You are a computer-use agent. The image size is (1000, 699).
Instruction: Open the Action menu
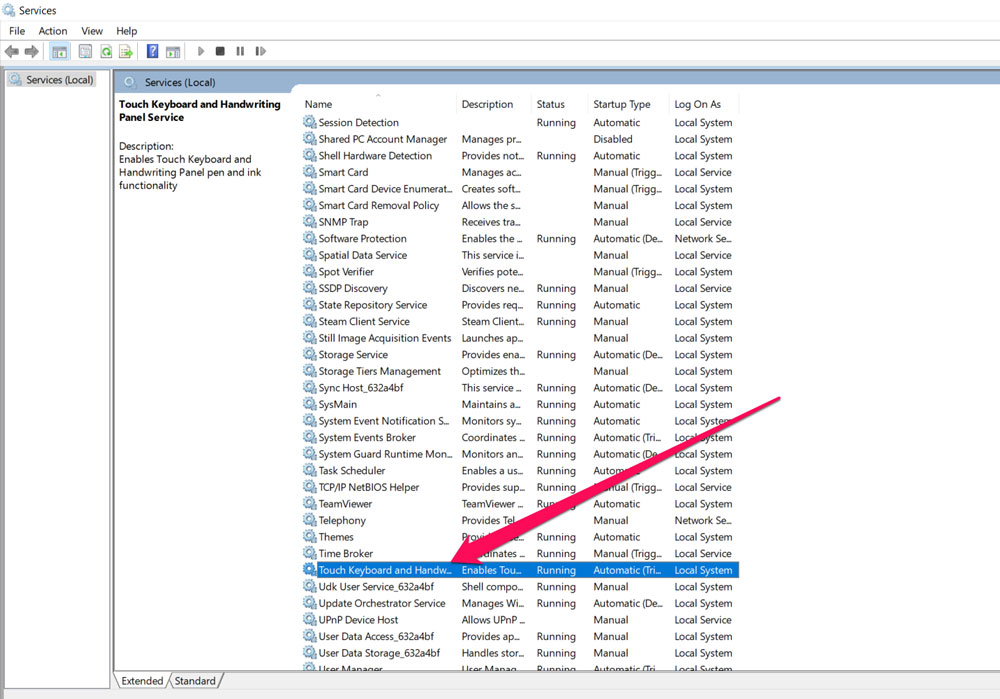(x=53, y=31)
